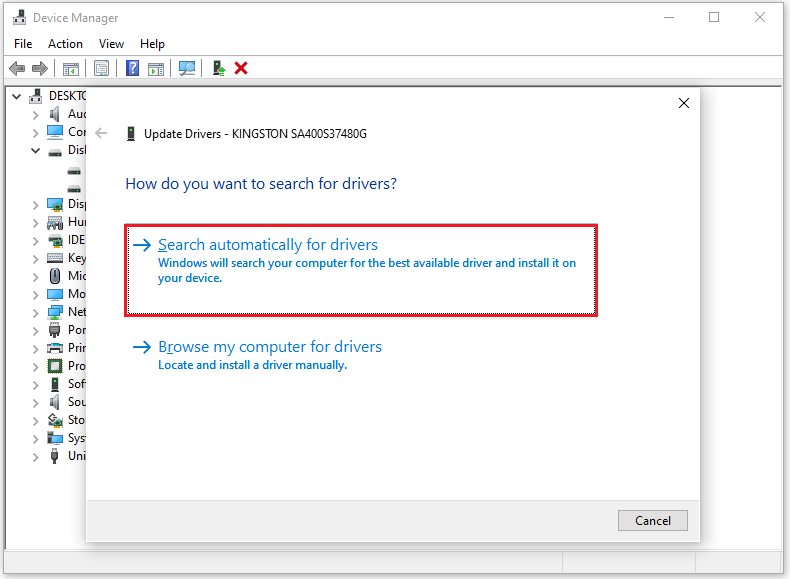Click the blue Help question-mark toolbar icon
Viewport: 790px width, 579px height.
click(133, 68)
